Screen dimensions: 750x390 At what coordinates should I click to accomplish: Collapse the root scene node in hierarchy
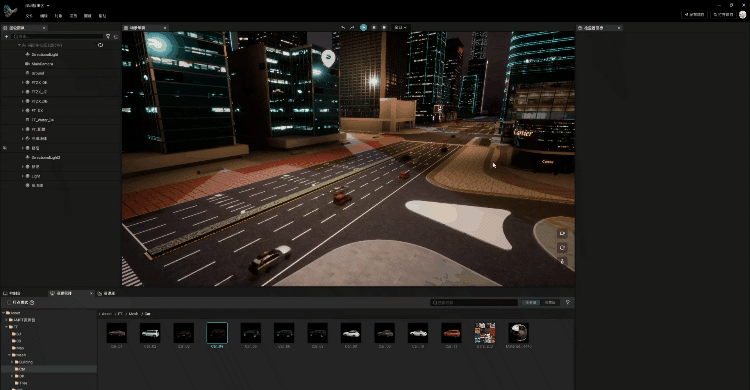(x=19, y=45)
